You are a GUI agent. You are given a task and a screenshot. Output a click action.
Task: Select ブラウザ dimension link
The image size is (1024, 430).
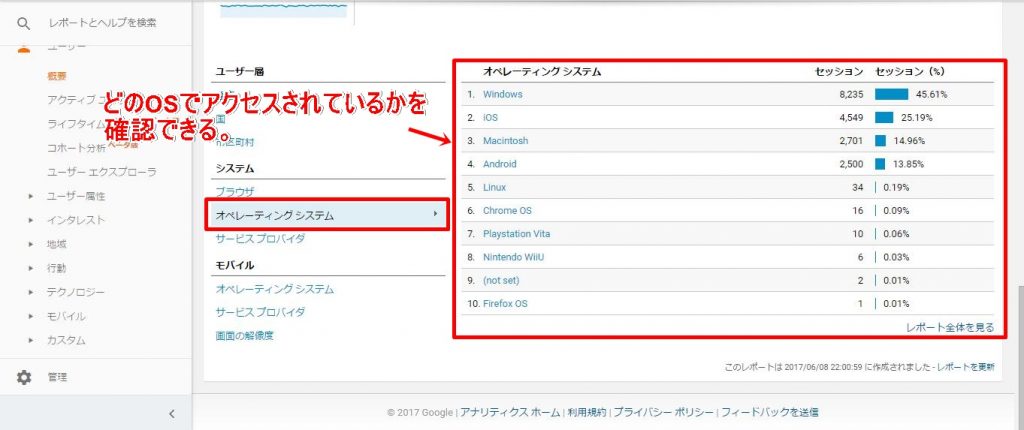(234, 191)
